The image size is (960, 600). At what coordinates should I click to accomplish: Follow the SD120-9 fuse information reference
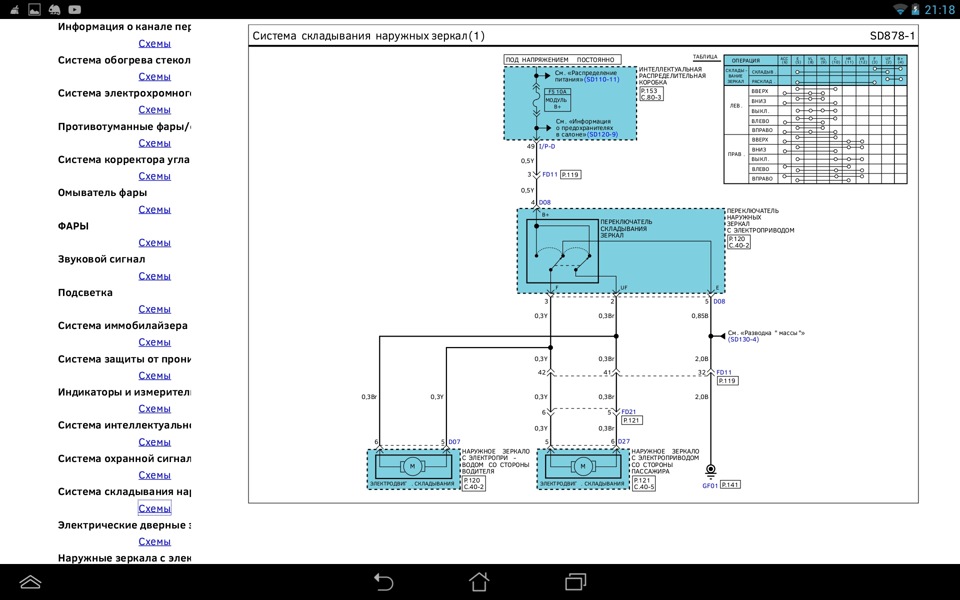(602, 135)
